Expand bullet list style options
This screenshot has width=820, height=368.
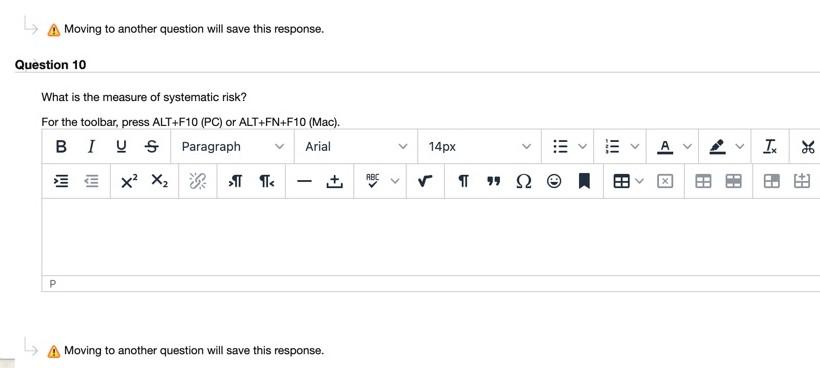pos(582,147)
